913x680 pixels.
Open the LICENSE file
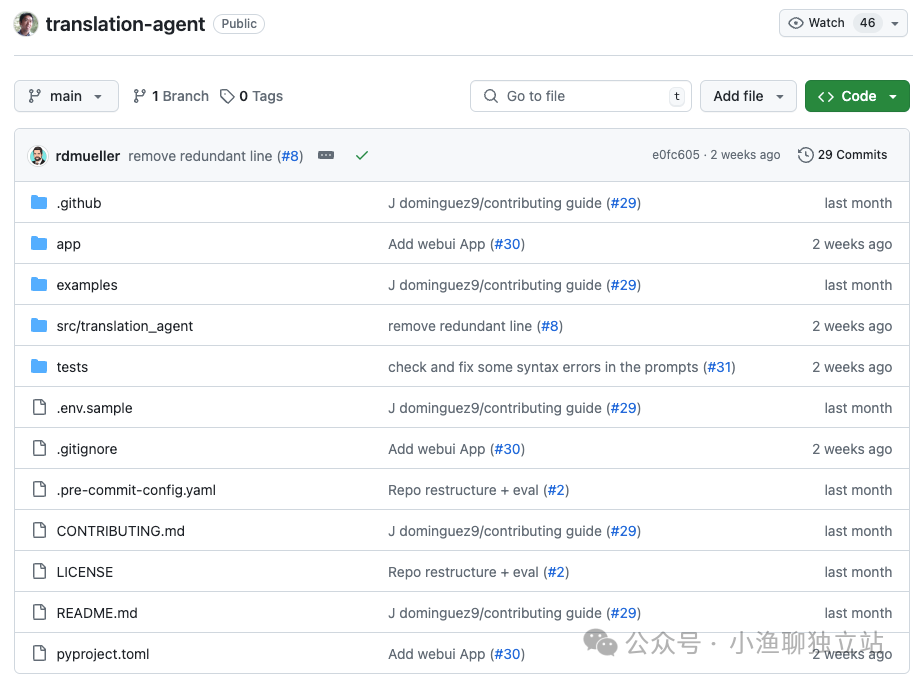85,572
